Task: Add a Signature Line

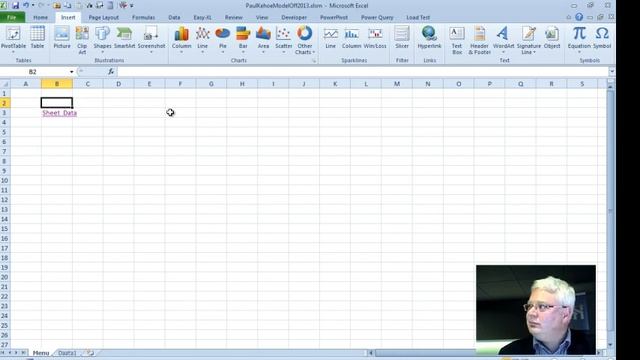Action: pyautogui.click(x=529, y=40)
